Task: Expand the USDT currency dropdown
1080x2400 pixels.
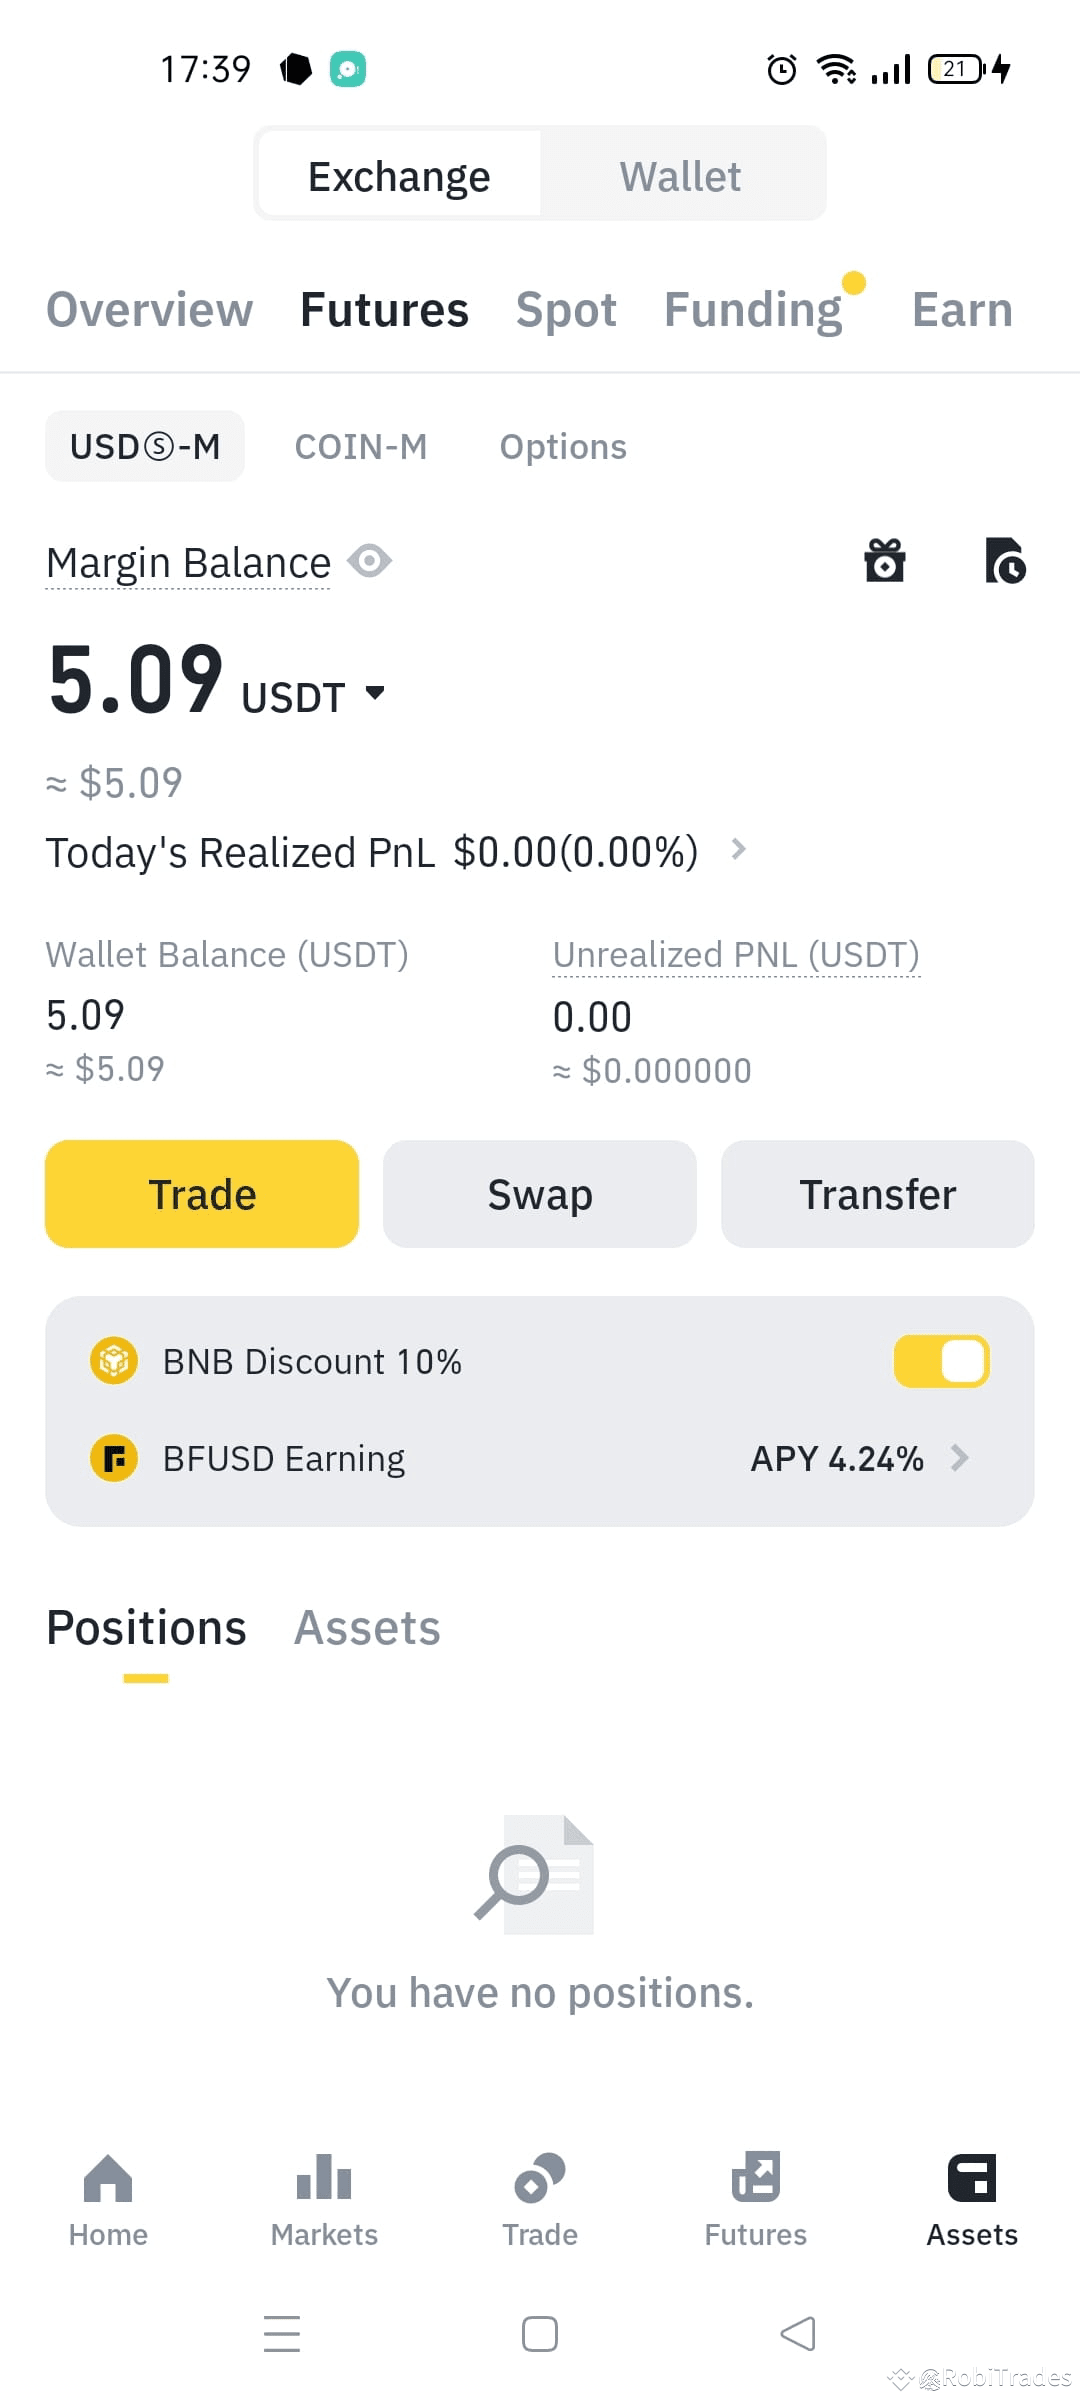Action: point(375,692)
